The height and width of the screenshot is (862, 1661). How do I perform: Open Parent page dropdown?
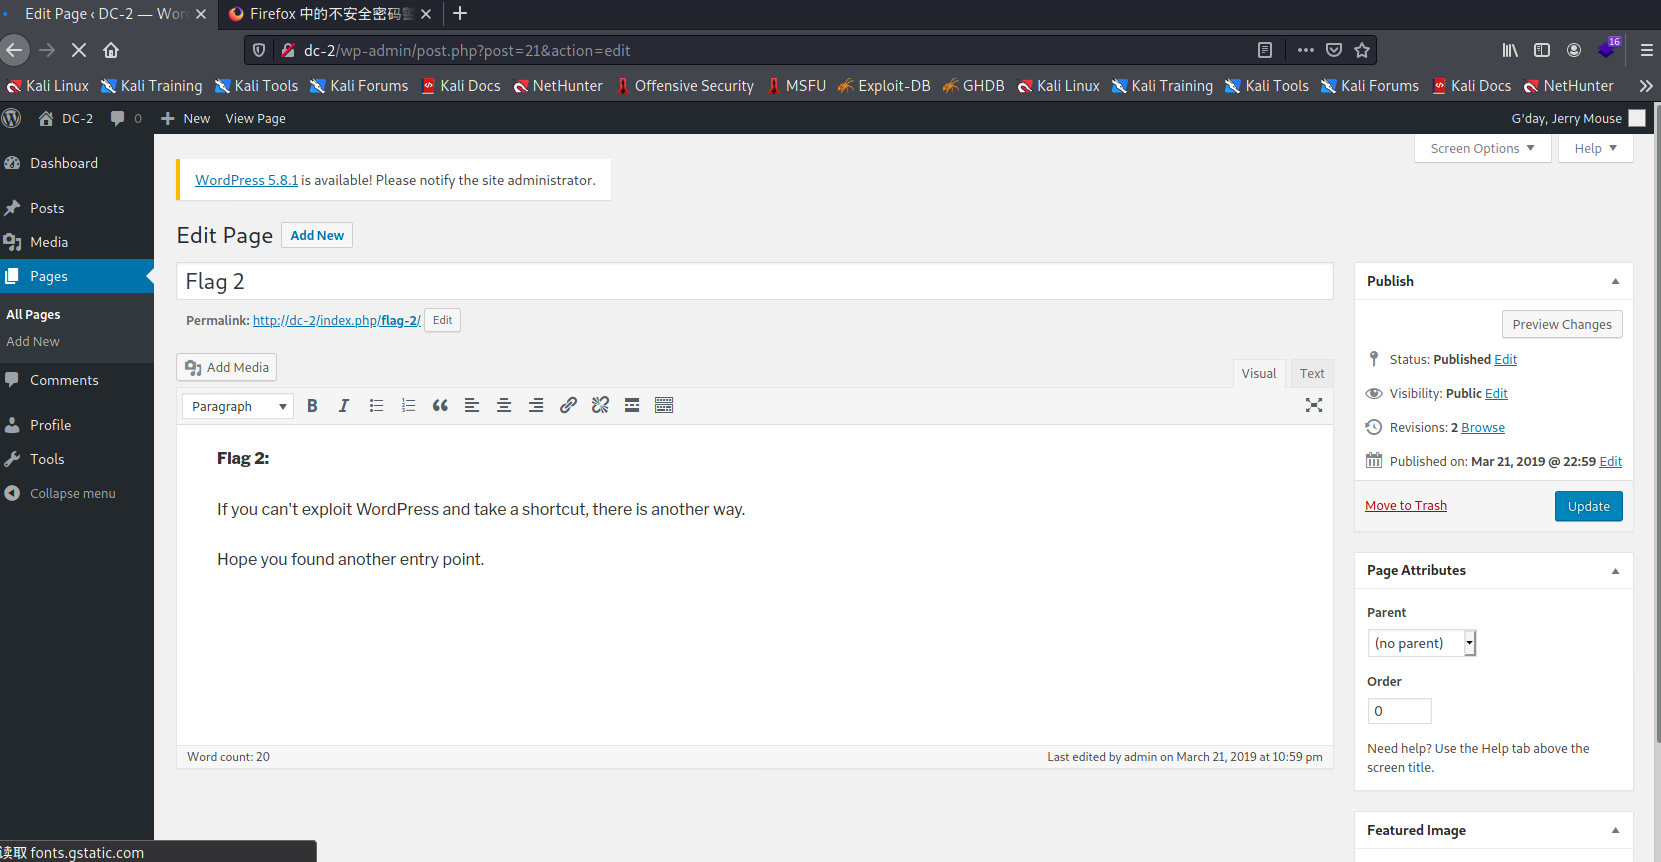1422,643
